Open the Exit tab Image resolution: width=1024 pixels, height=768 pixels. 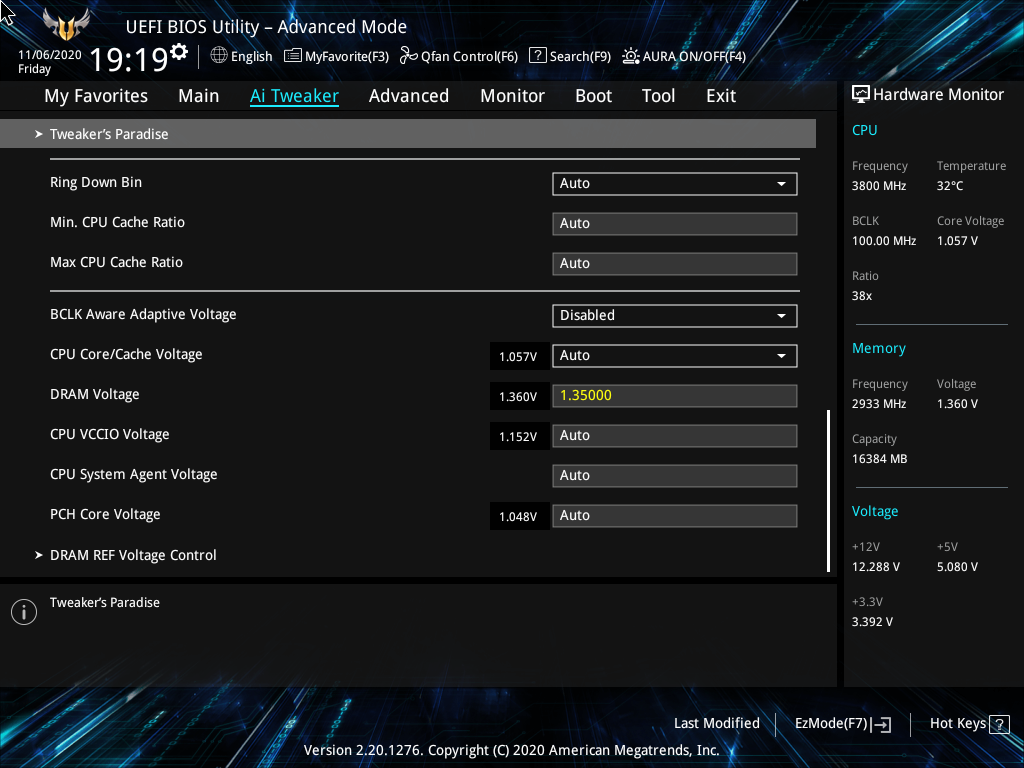tap(721, 96)
